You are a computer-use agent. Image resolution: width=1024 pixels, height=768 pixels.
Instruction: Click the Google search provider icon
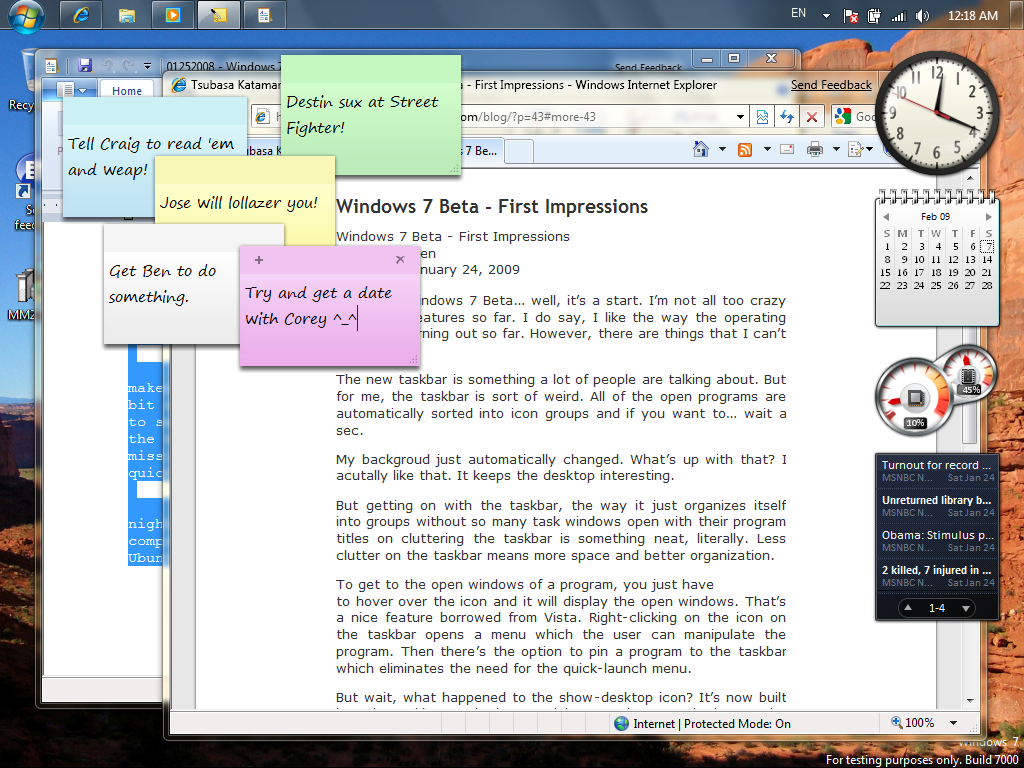(x=842, y=116)
